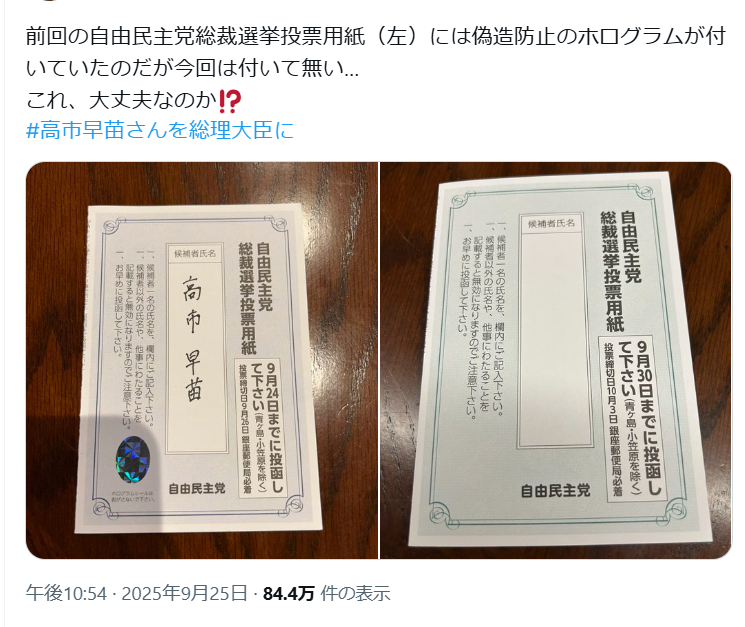Click the 午後10:54 post timestamp
Screen dimensions: 745x627
coord(66,593)
